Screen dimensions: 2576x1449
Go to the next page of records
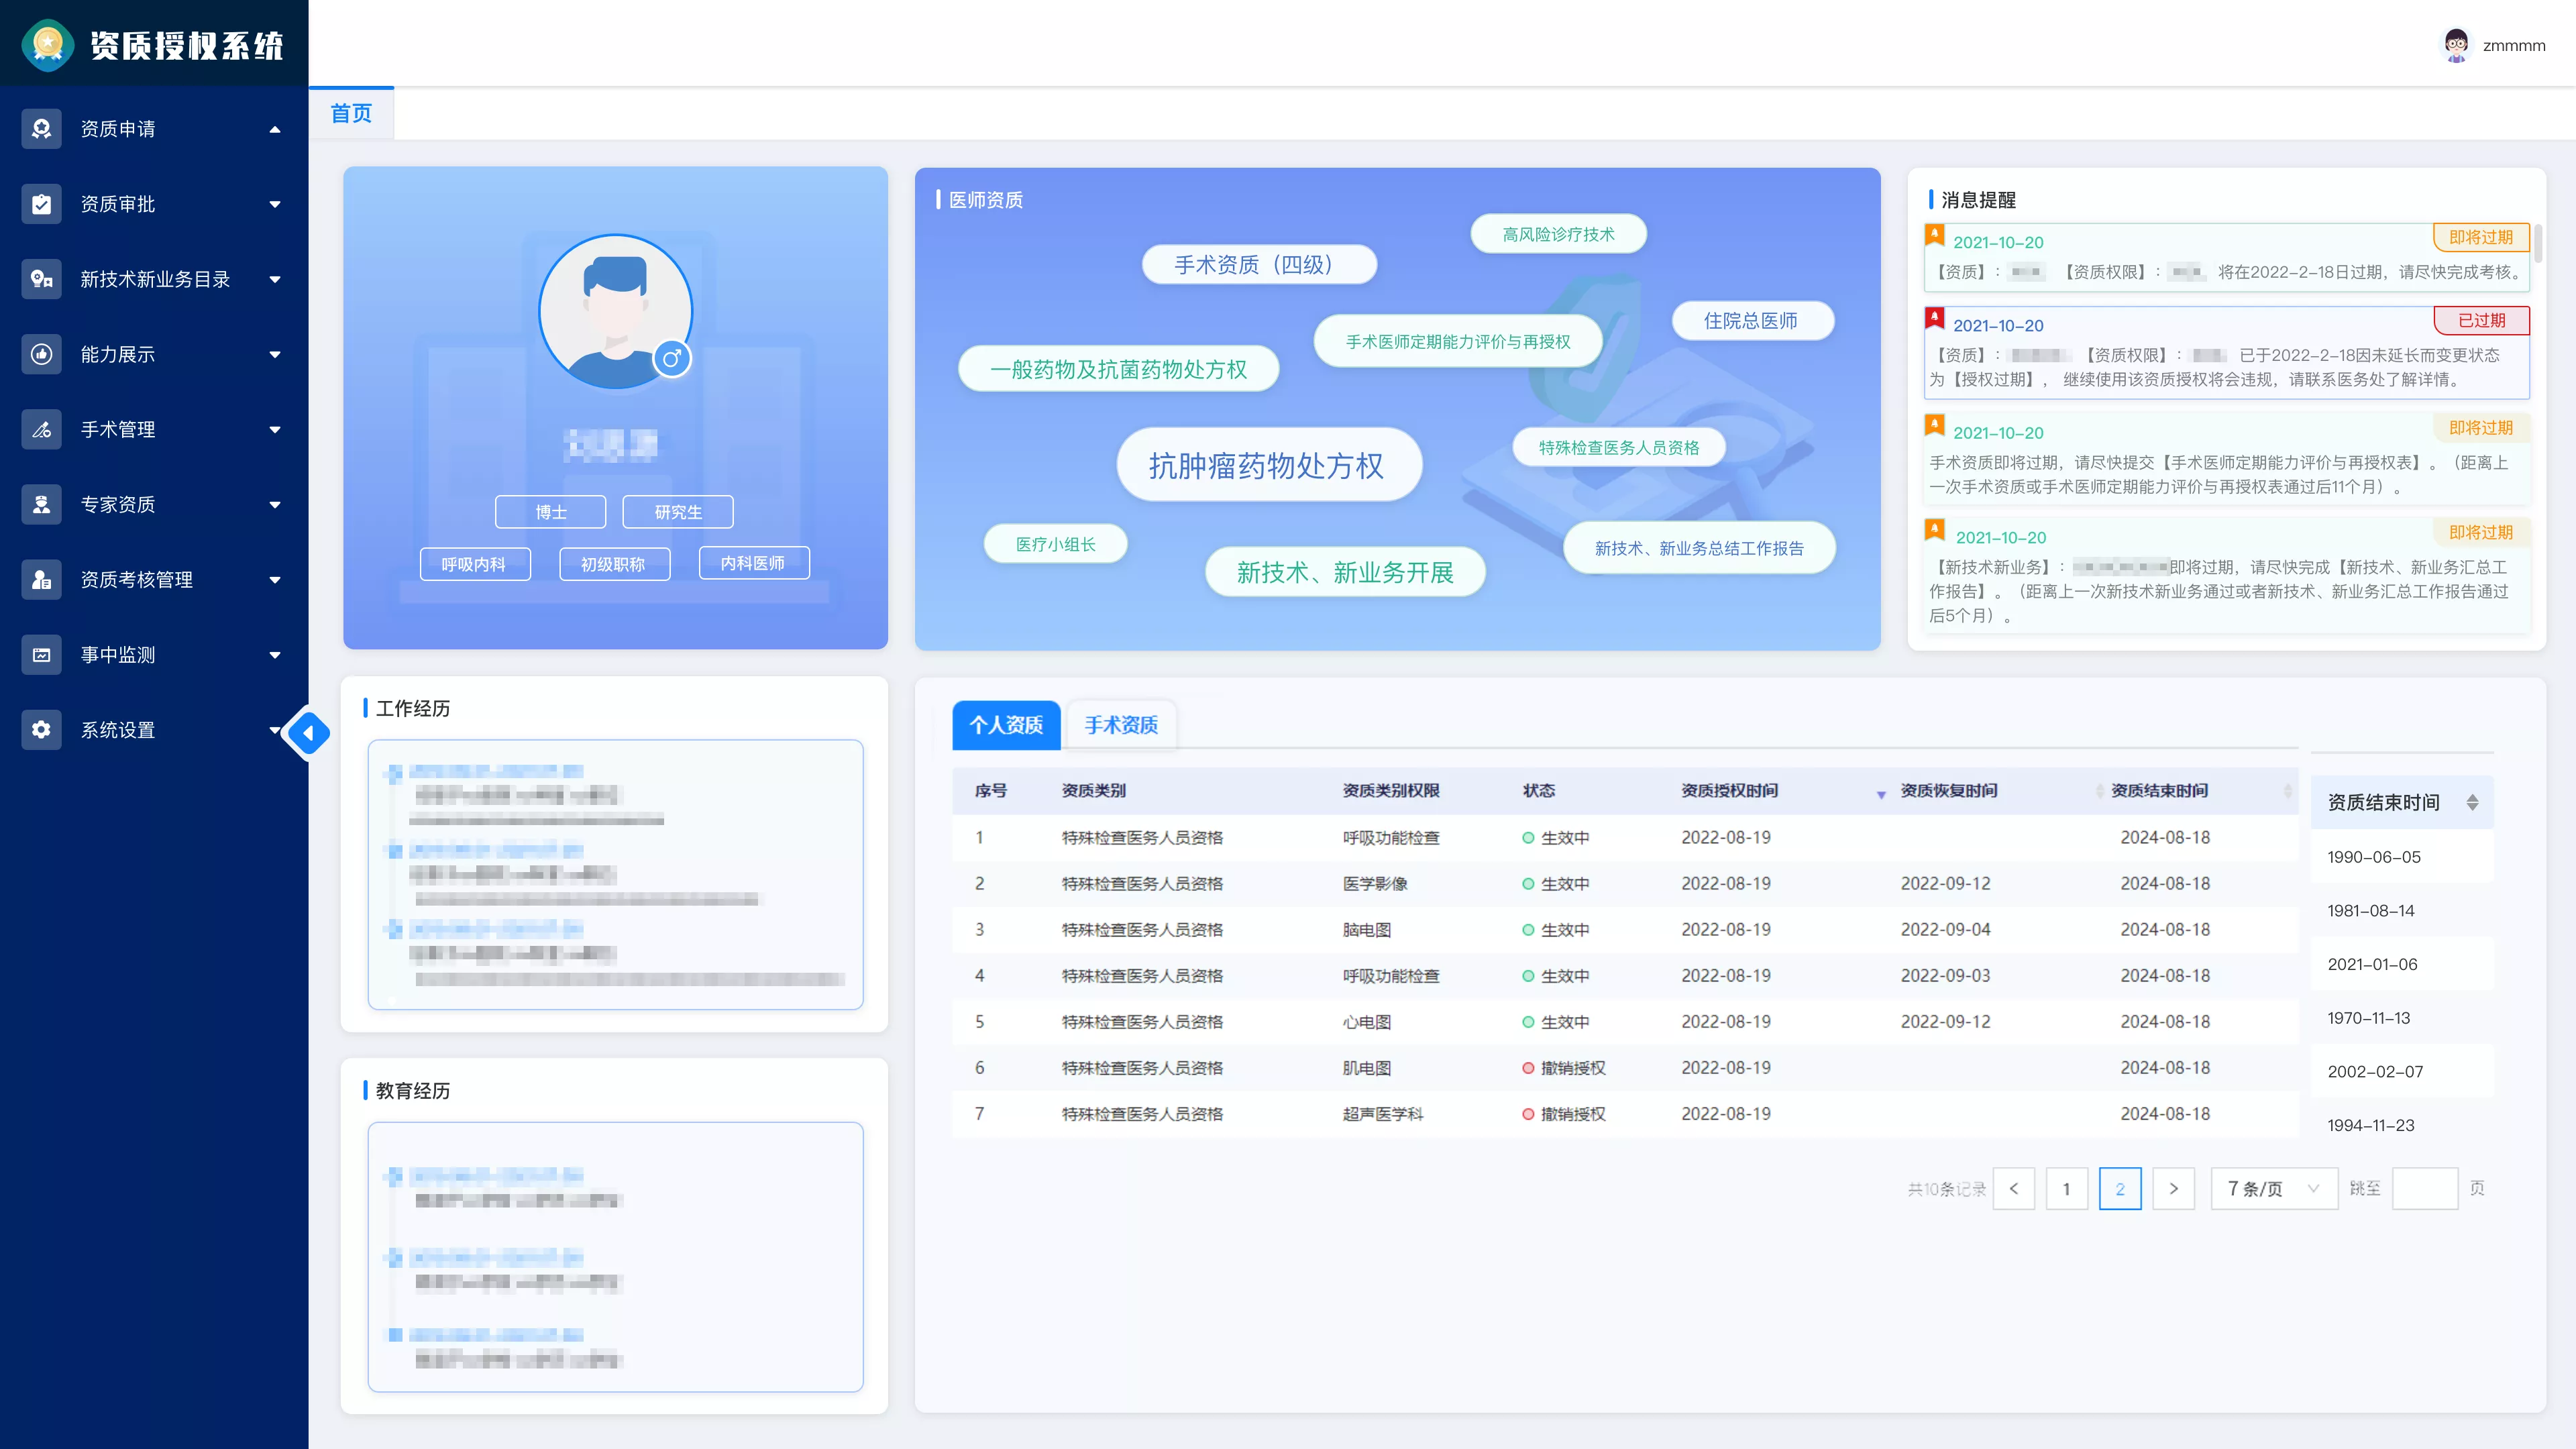click(x=2173, y=1188)
